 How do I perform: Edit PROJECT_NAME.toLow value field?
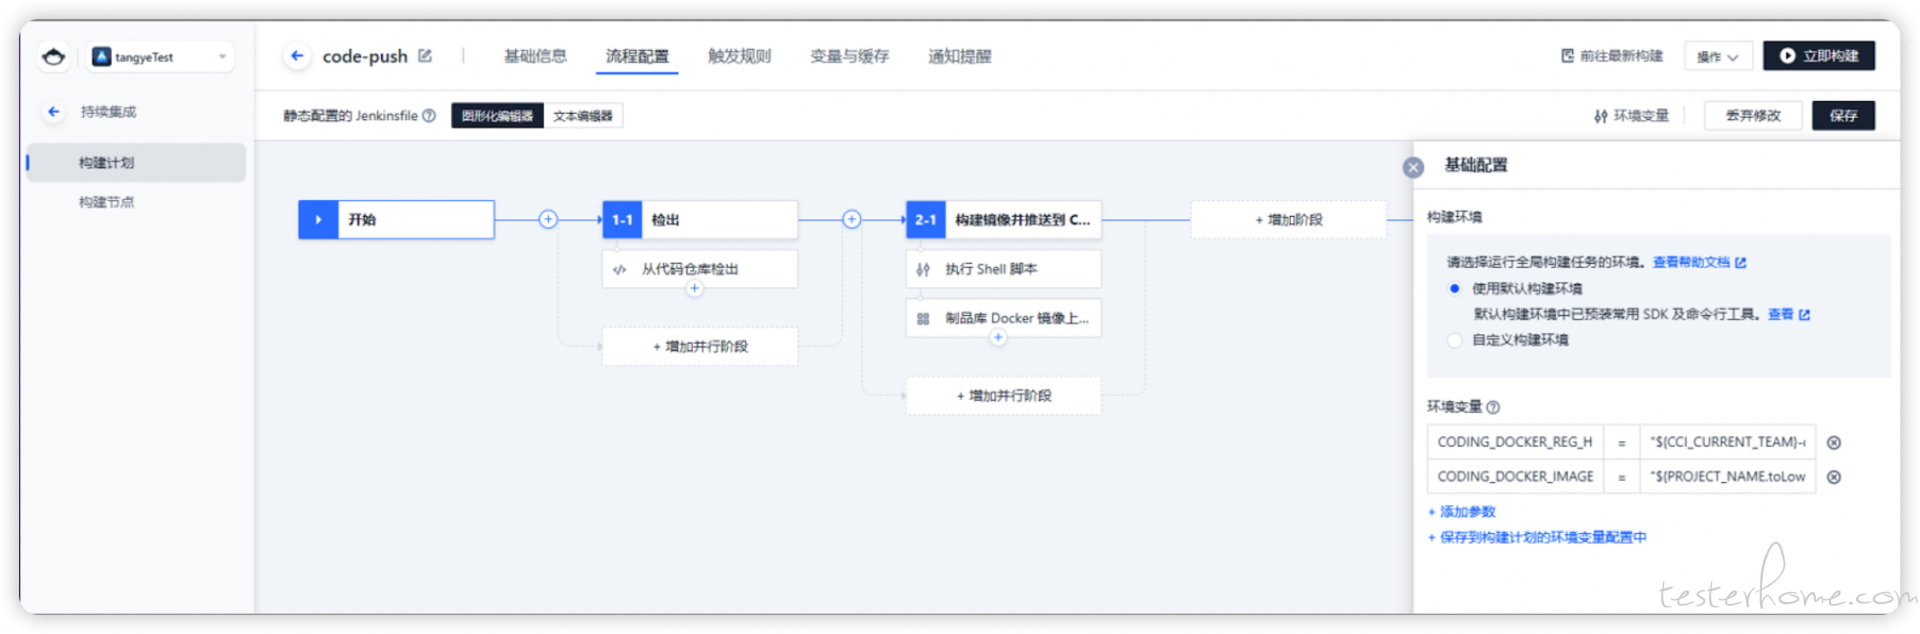1727,477
